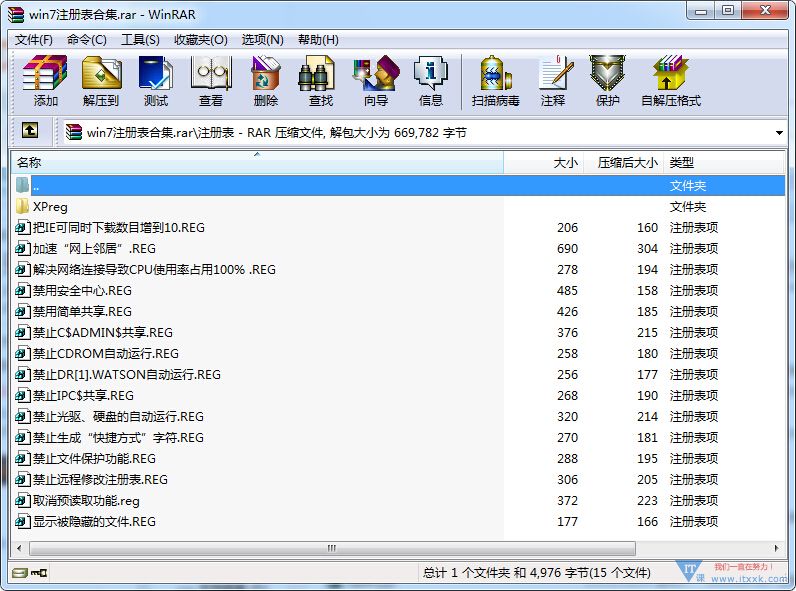
Task: Sort by 名称 column header
Action: click(x=257, y=162)
